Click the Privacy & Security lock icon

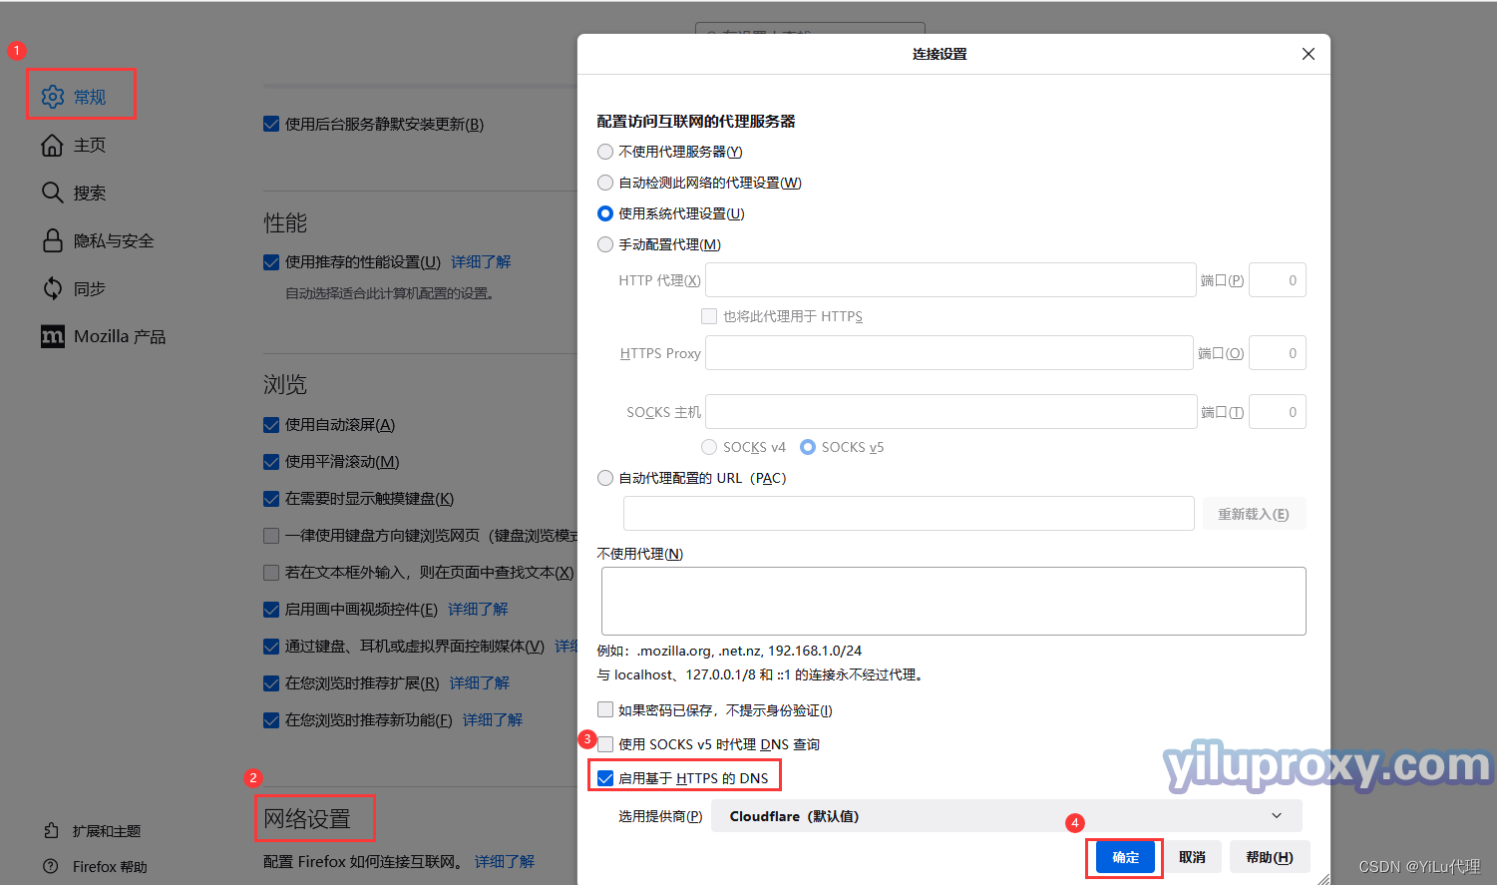coord(52,240)
